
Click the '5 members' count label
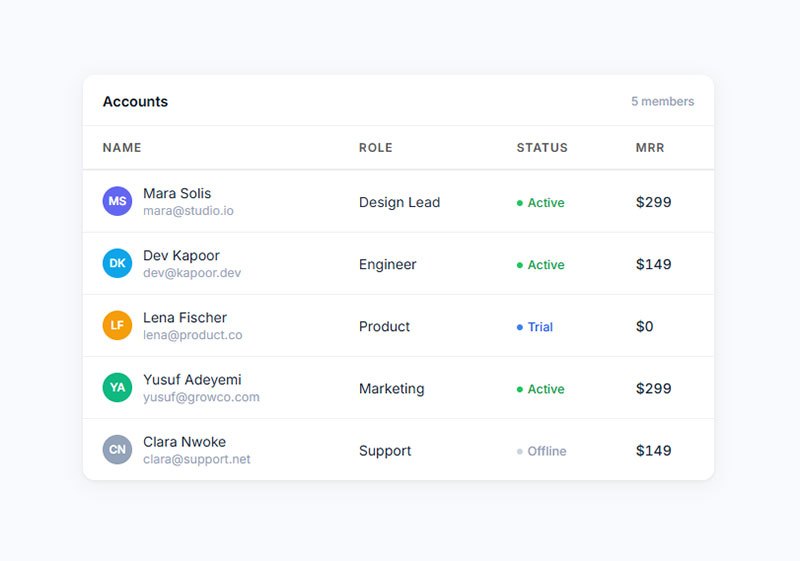coord(662,101)
